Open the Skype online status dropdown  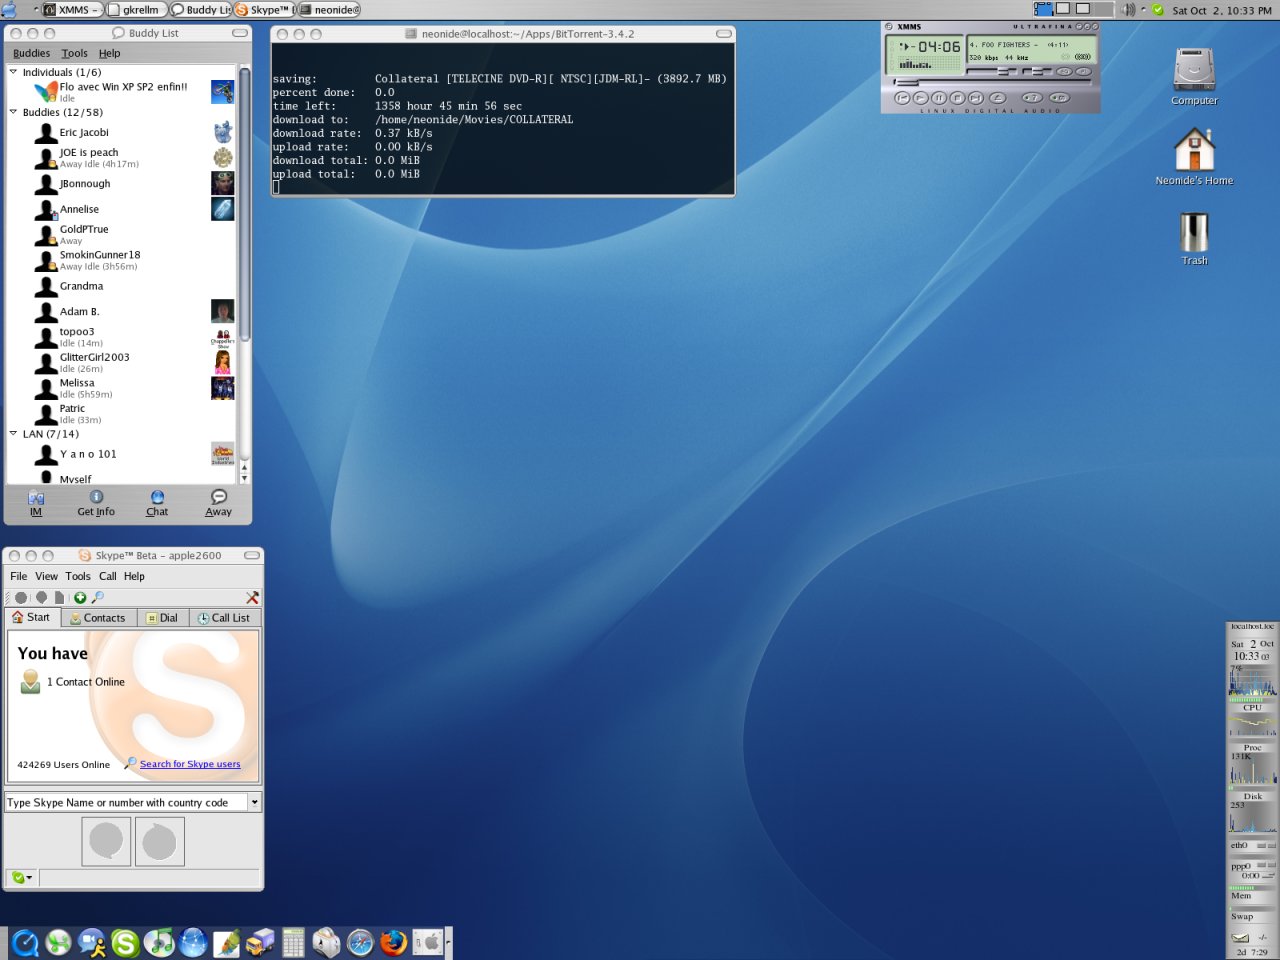coord(21,877)
